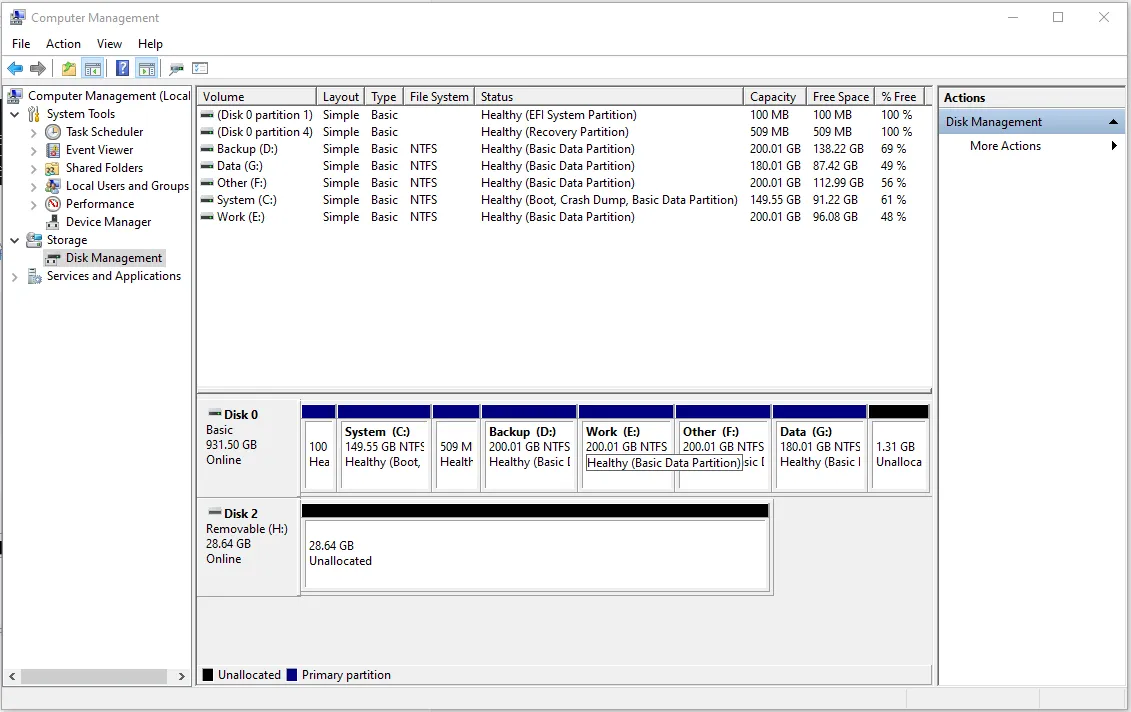Viewport: 1131px width, 712px height.
Task: Collapse the System Tools node
Action: 14,114
